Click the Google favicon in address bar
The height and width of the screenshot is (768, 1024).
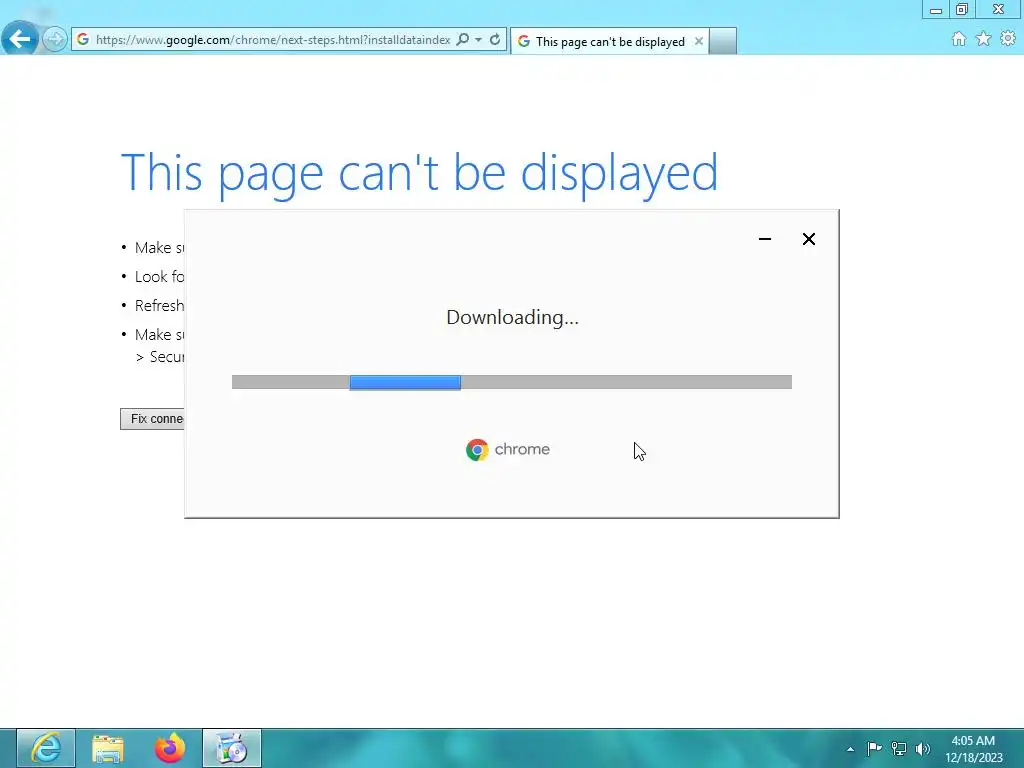point(83,40)
